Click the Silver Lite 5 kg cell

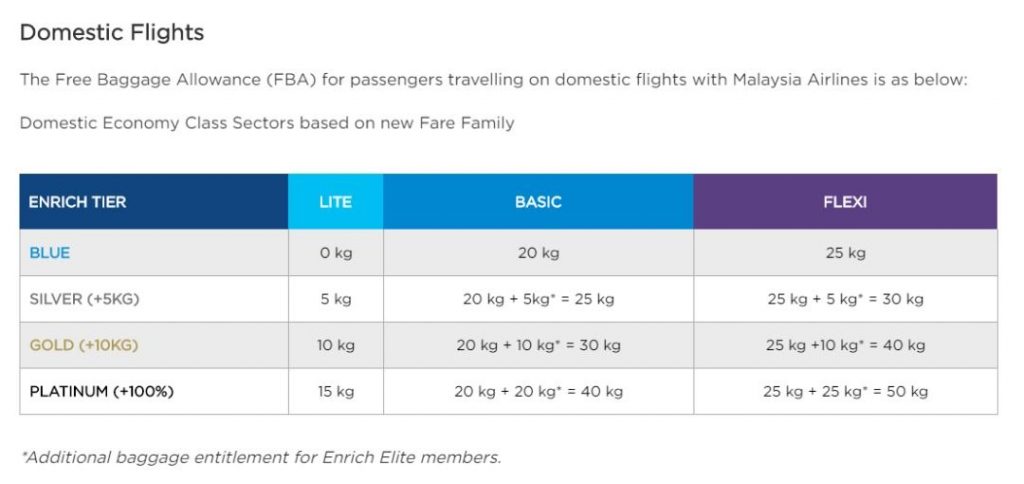click(336, 299)
